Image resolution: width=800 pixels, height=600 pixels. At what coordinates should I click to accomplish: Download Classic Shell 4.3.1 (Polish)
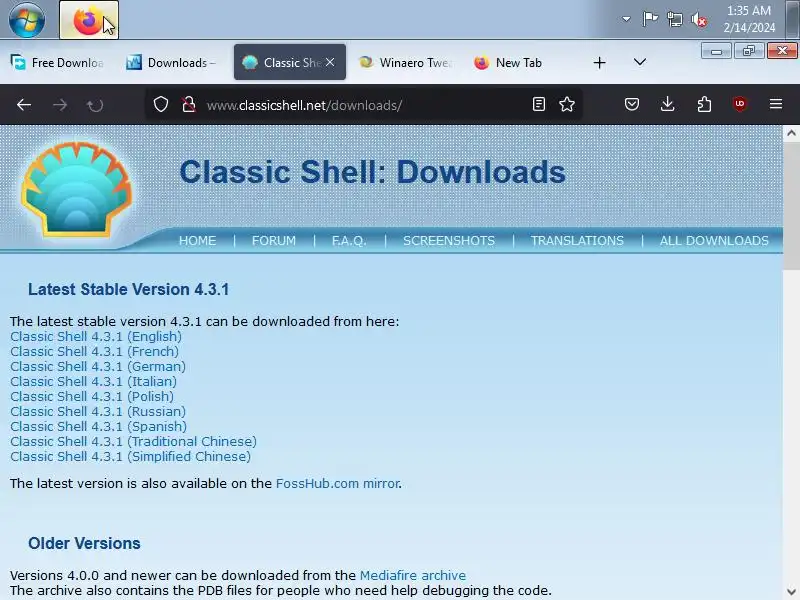(x=92, y=396)
